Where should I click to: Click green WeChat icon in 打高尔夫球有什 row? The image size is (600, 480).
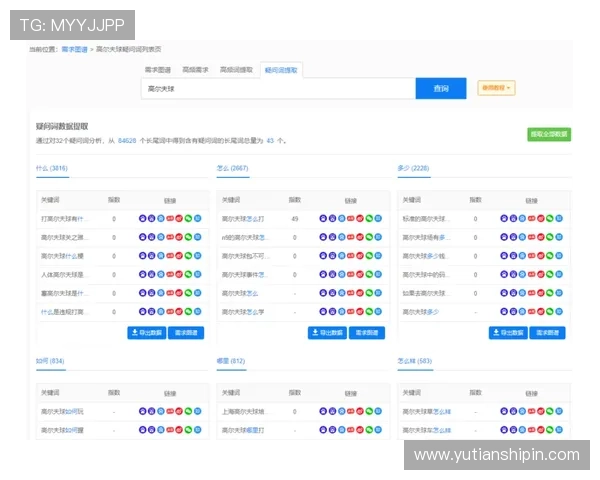click(x=188, y=219)
